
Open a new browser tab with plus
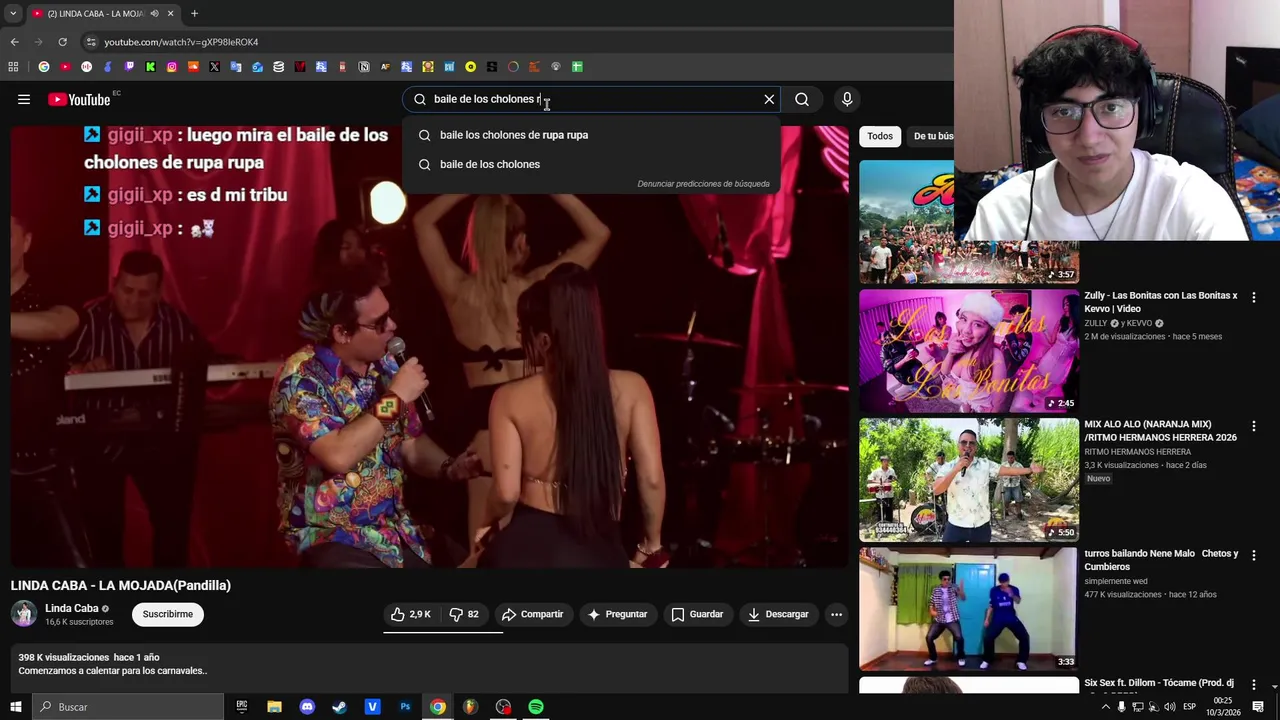(x=194, y=13)
